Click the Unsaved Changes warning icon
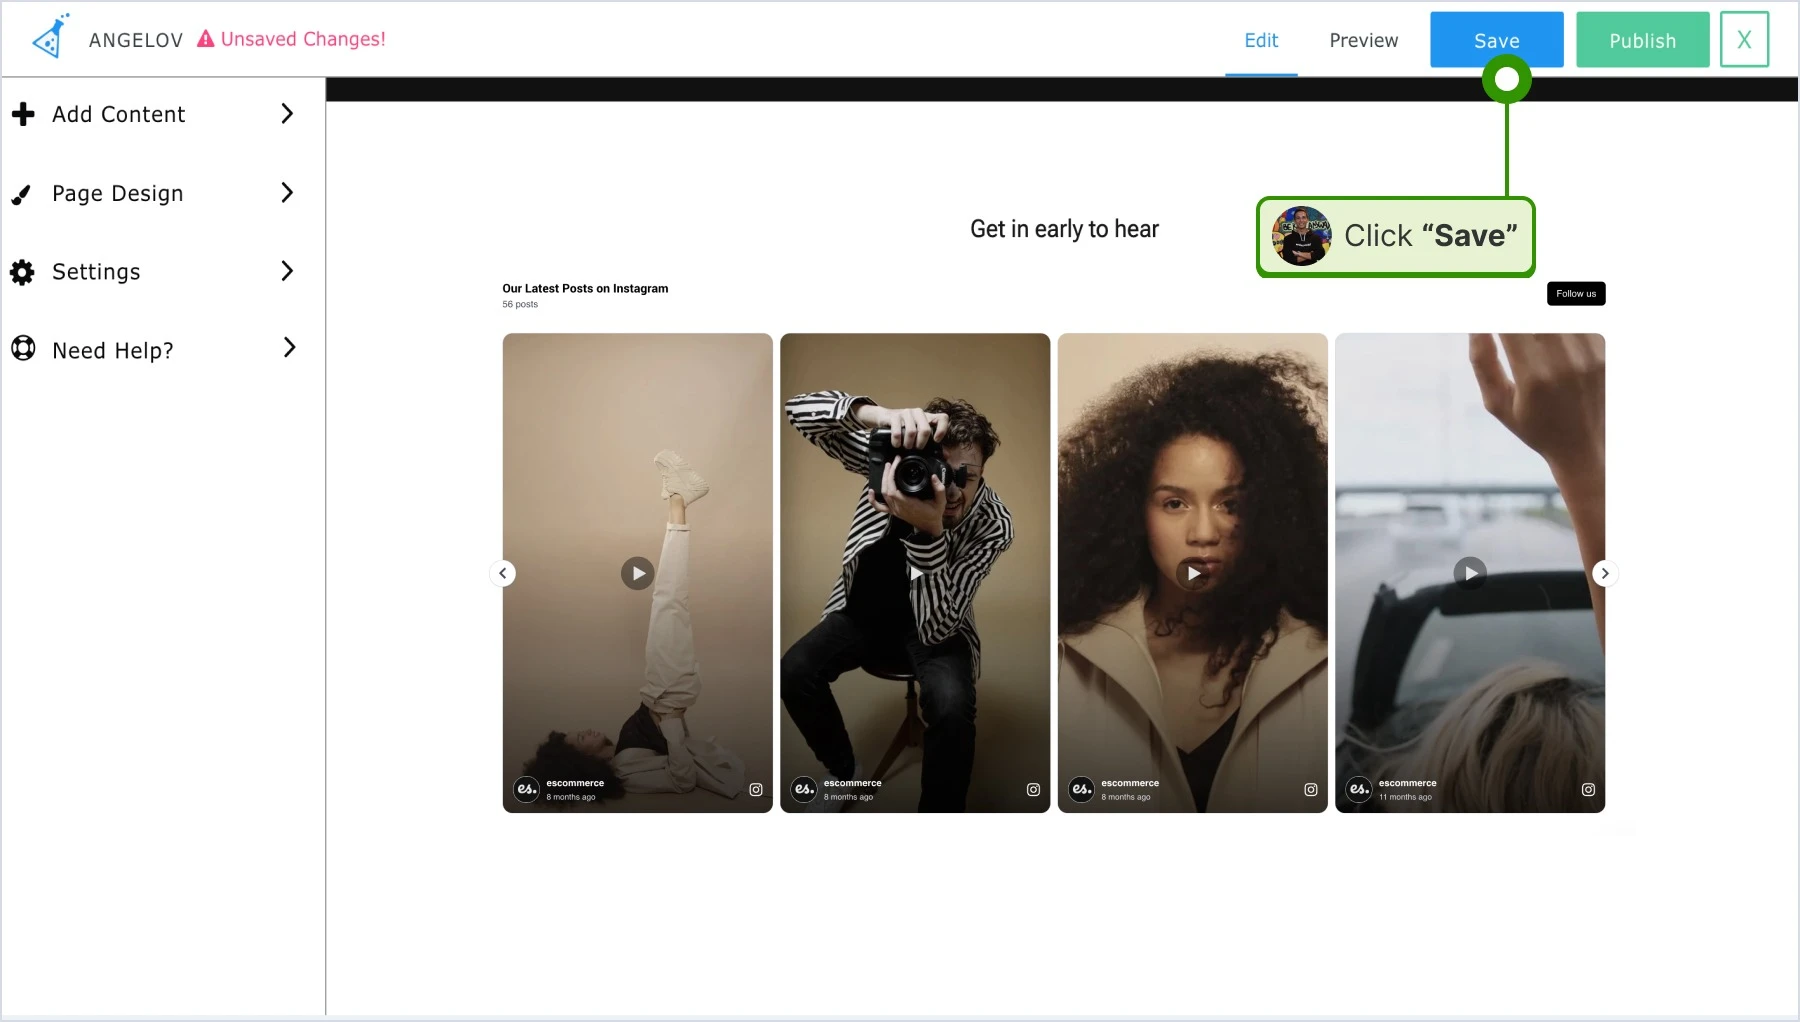The width and height of the screenshot is (1800, 1022). pyautogui.click(x=206, y=39)
